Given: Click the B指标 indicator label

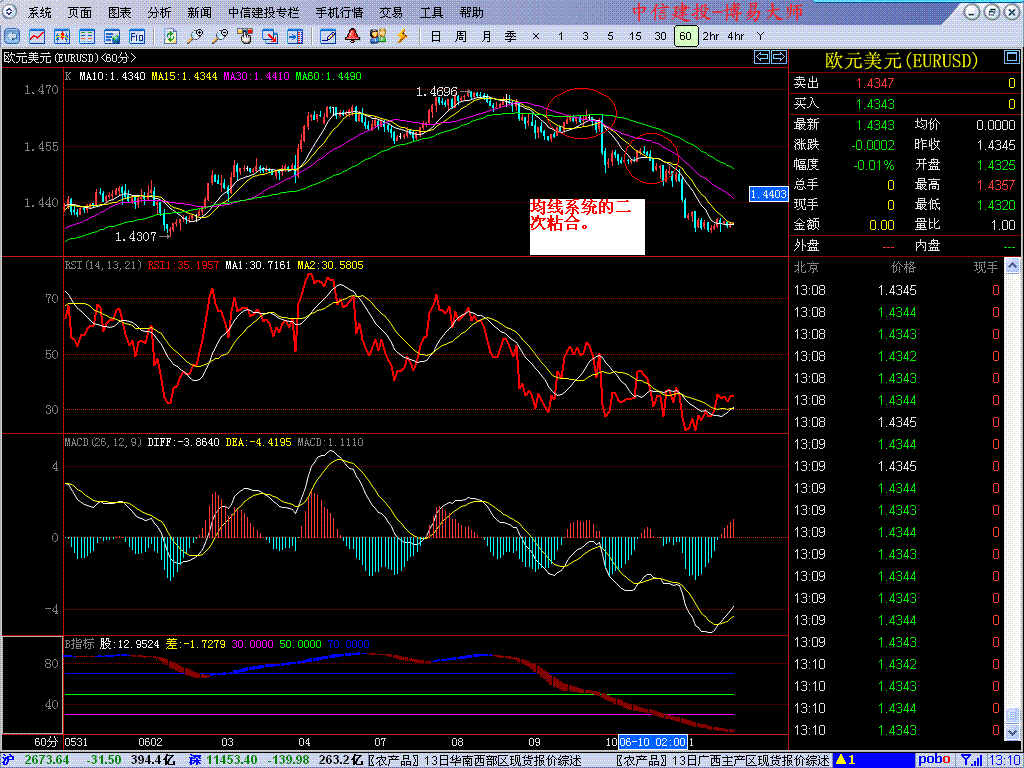Looking at the screenshot, I should click(x=80, y=644).
